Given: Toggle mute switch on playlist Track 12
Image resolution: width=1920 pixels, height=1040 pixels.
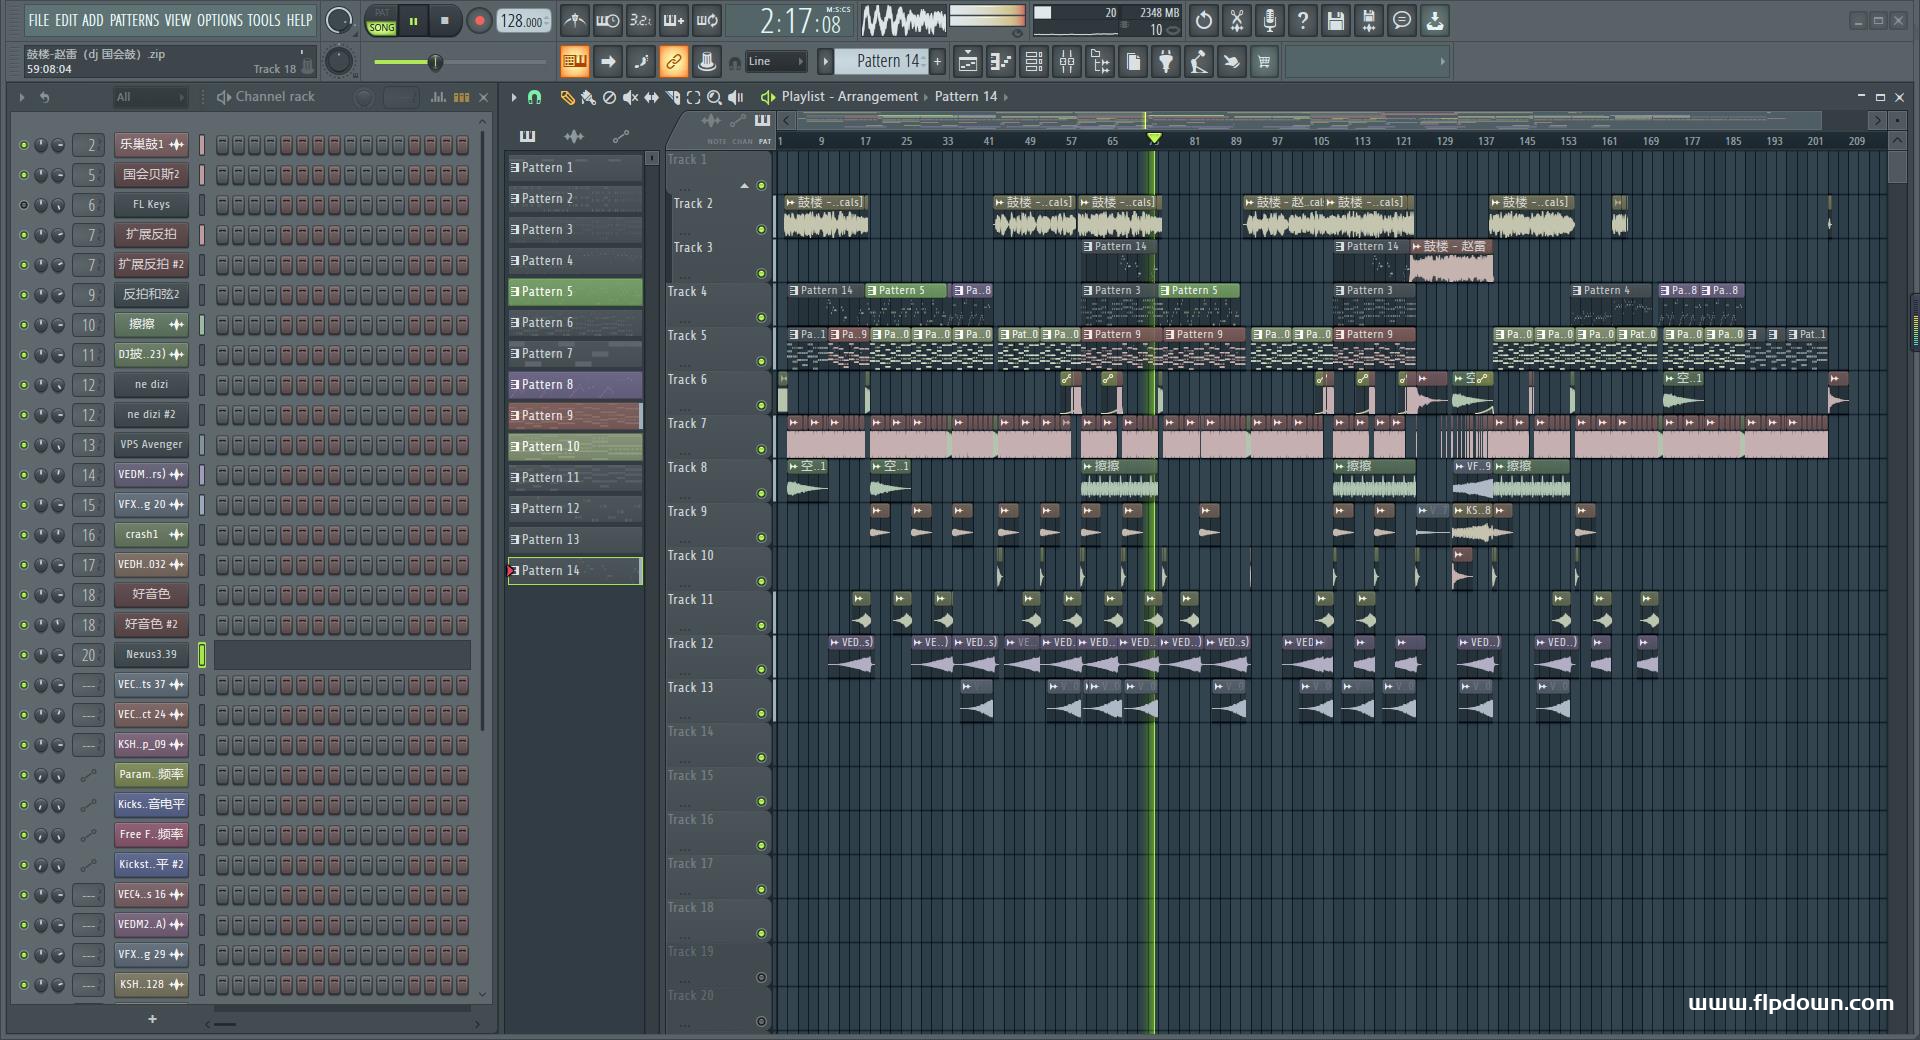Looking at the screenshot, I should click(x=761, y=670).
